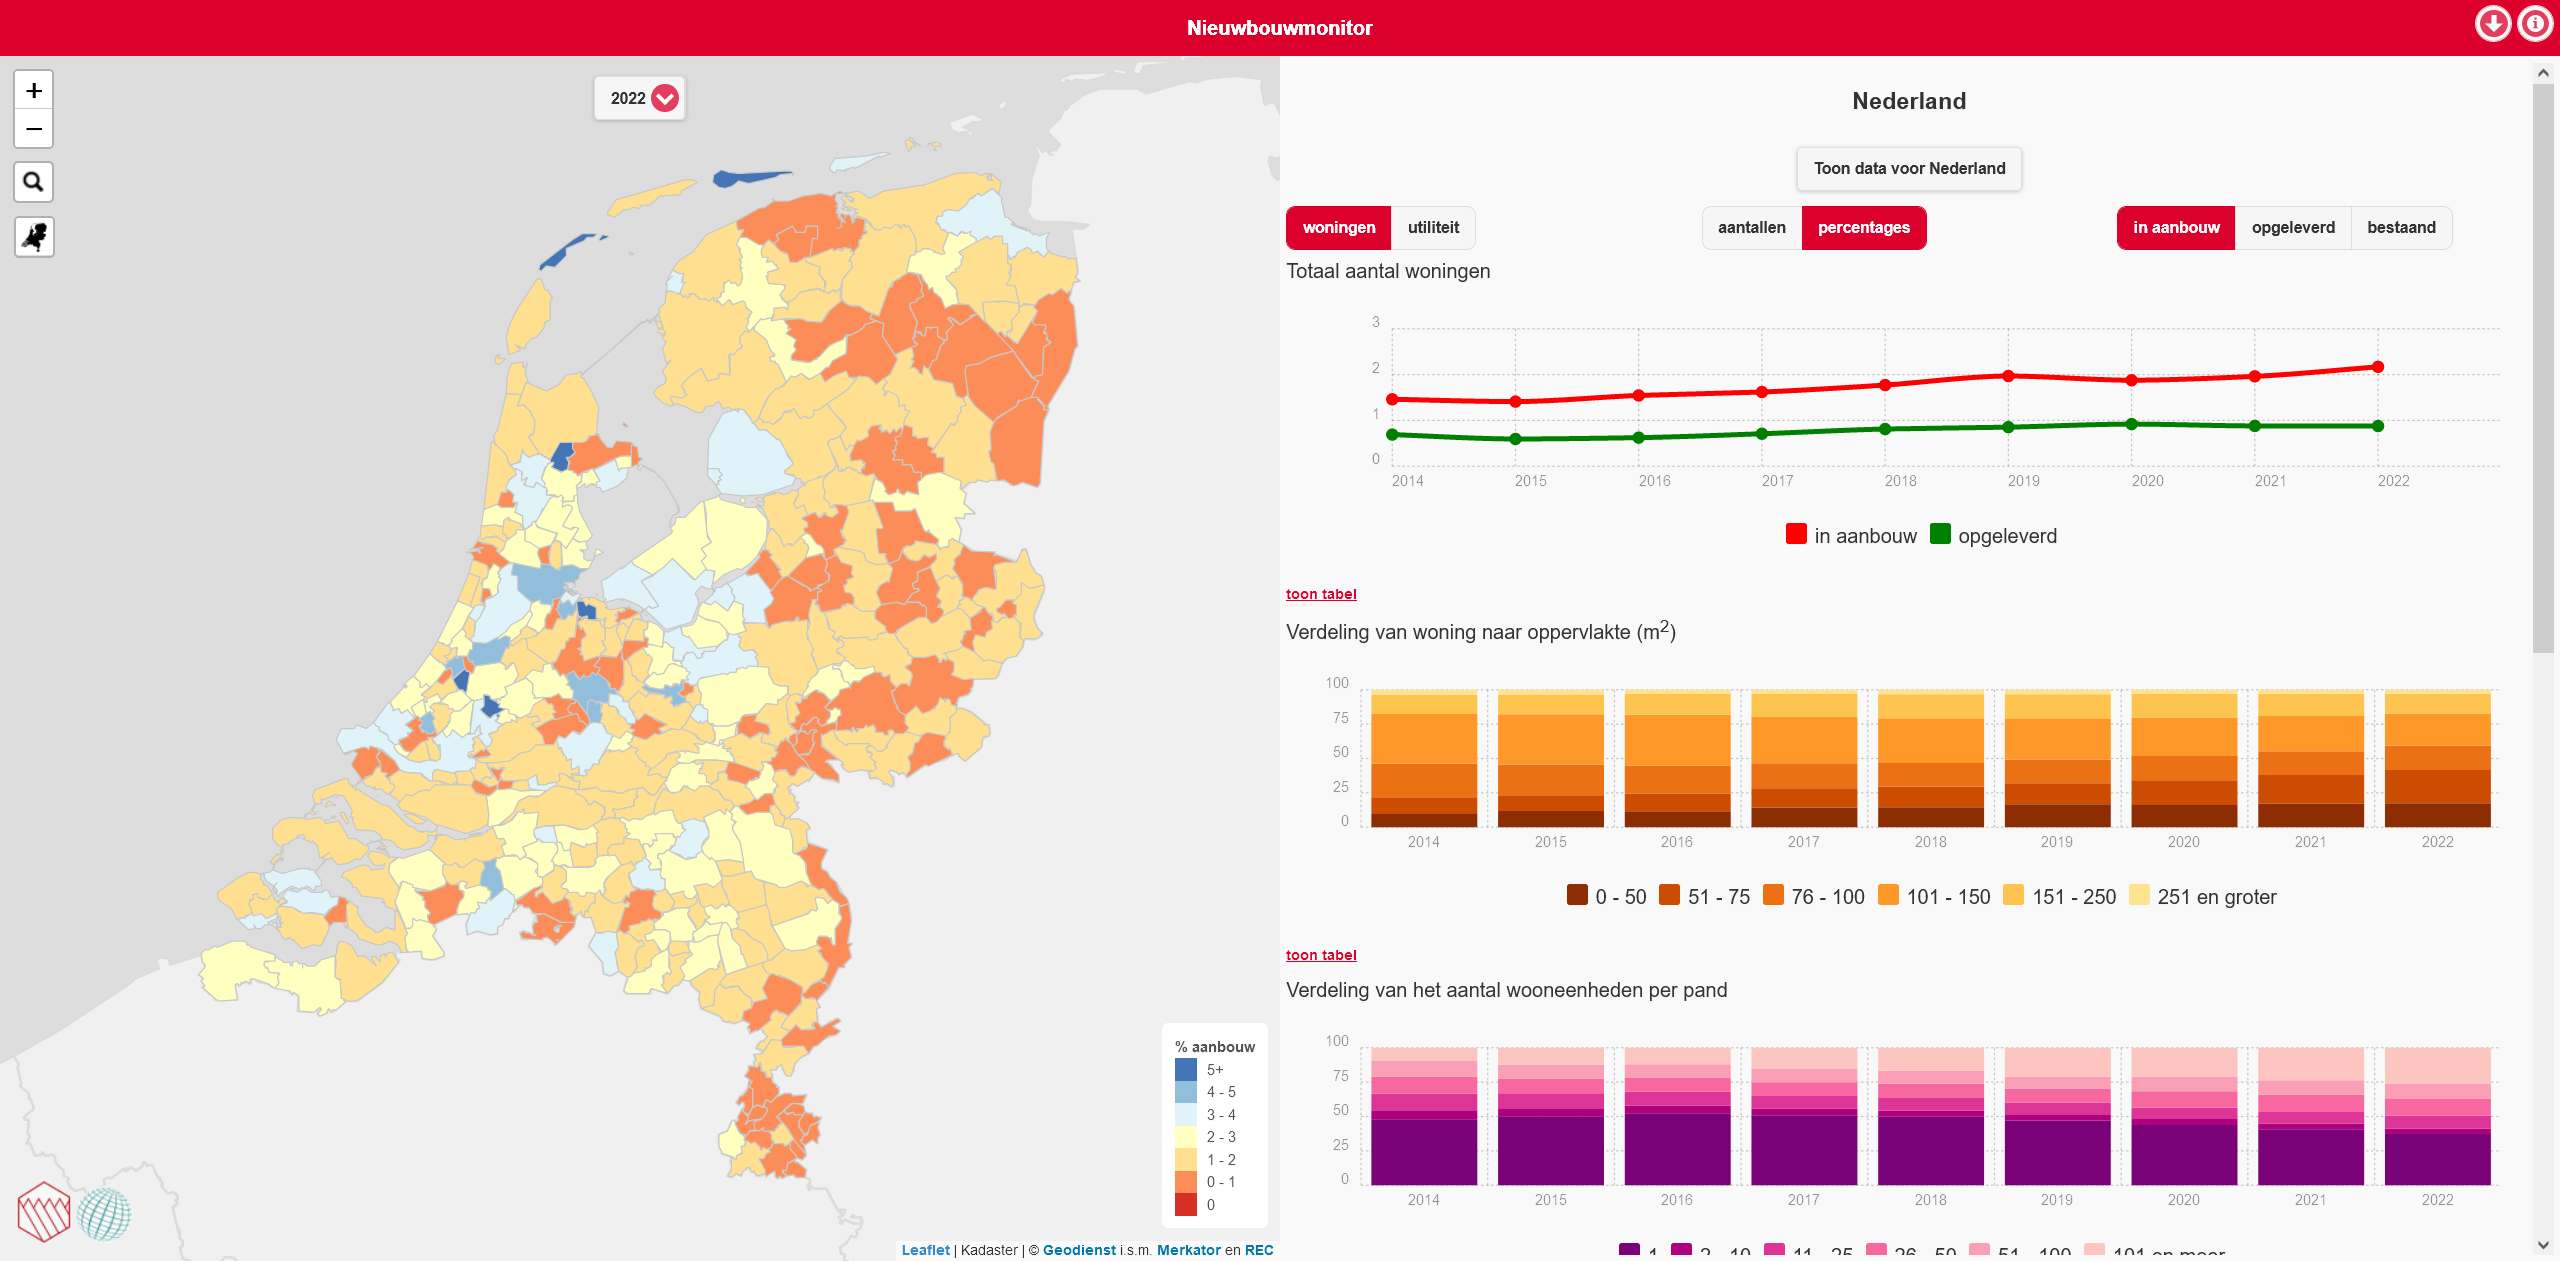
Task: Zoom in on the map
Action: (x=34, y=91)
